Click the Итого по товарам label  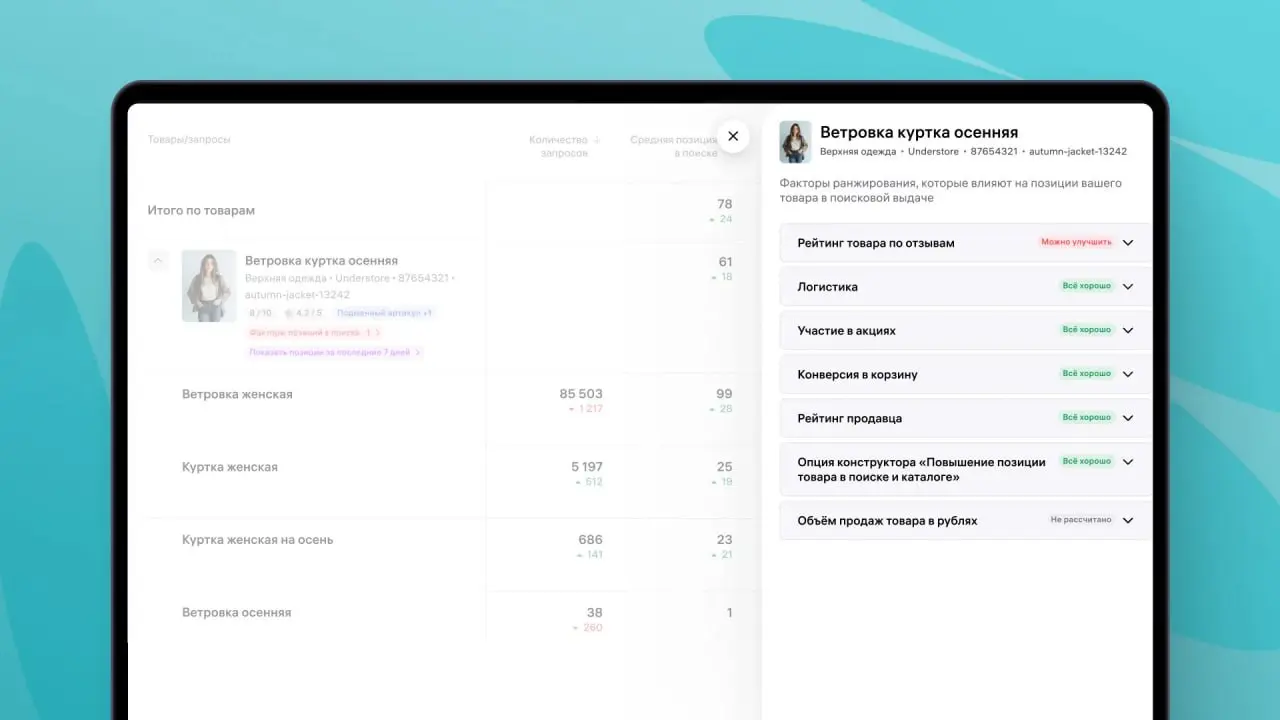201,211
